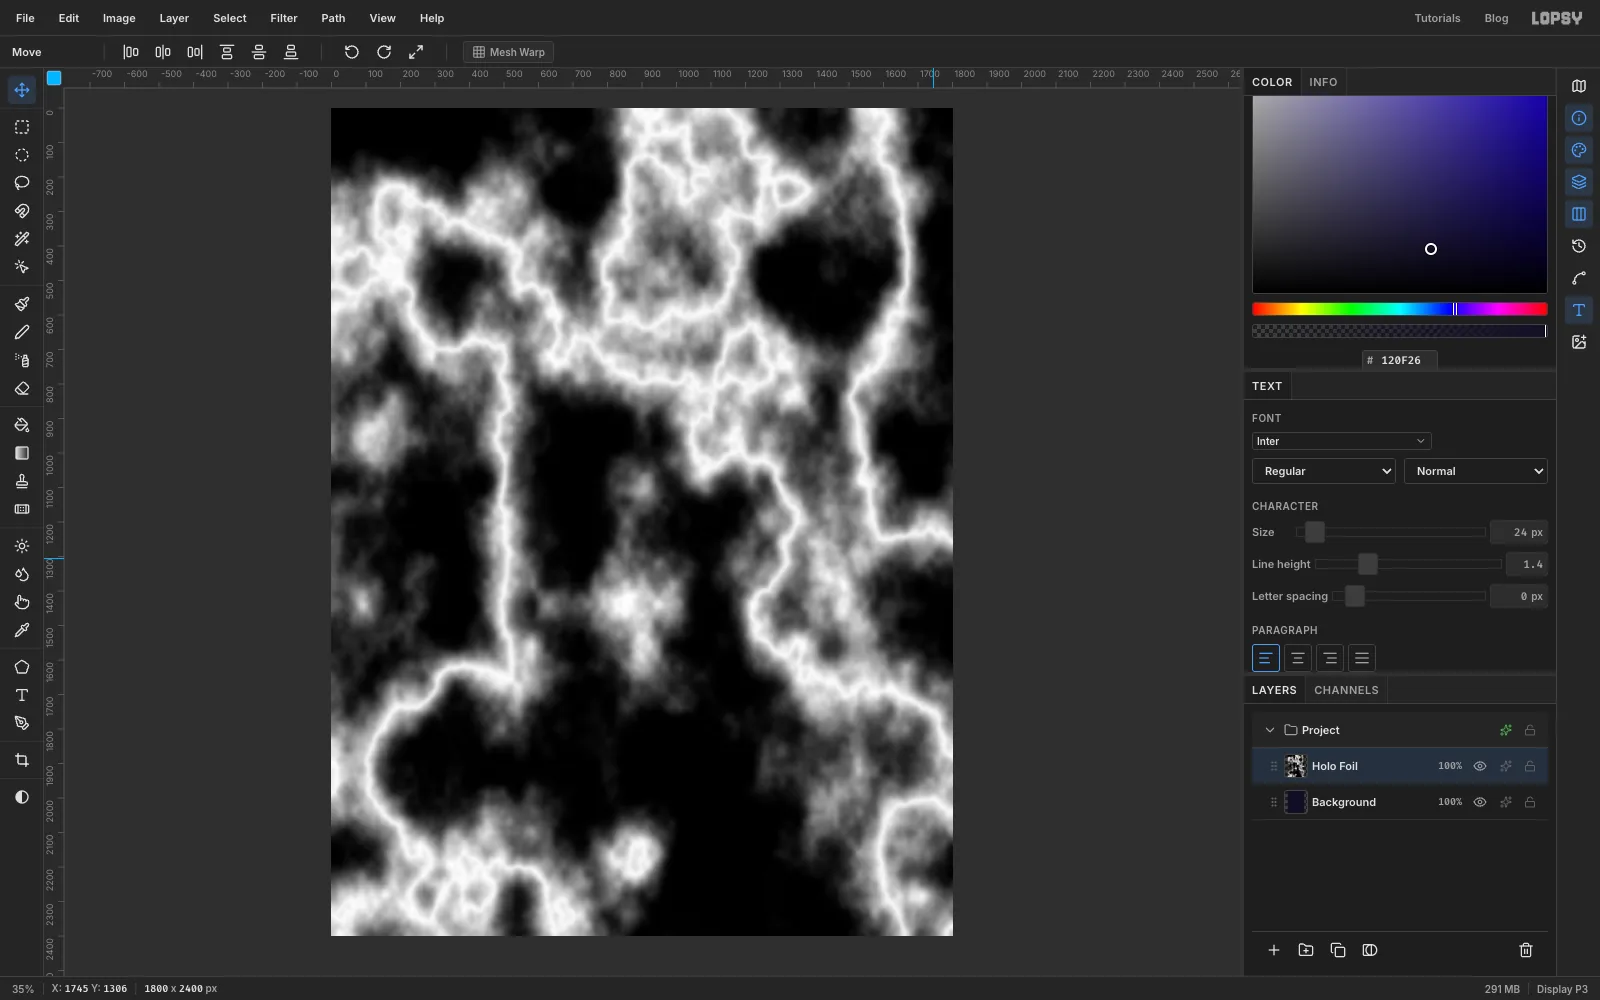Click align left edges icon
This screenshot has height=1000, width=1600.
coord(131,52)
